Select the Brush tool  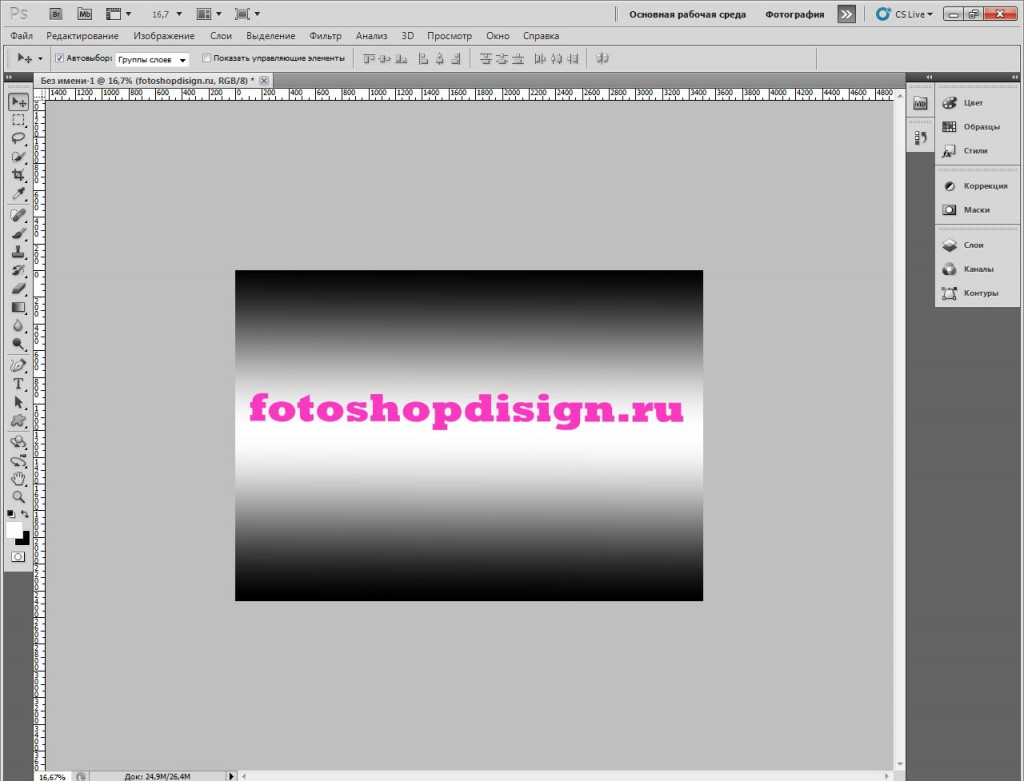pyautogui.click(x=18, y=234)
